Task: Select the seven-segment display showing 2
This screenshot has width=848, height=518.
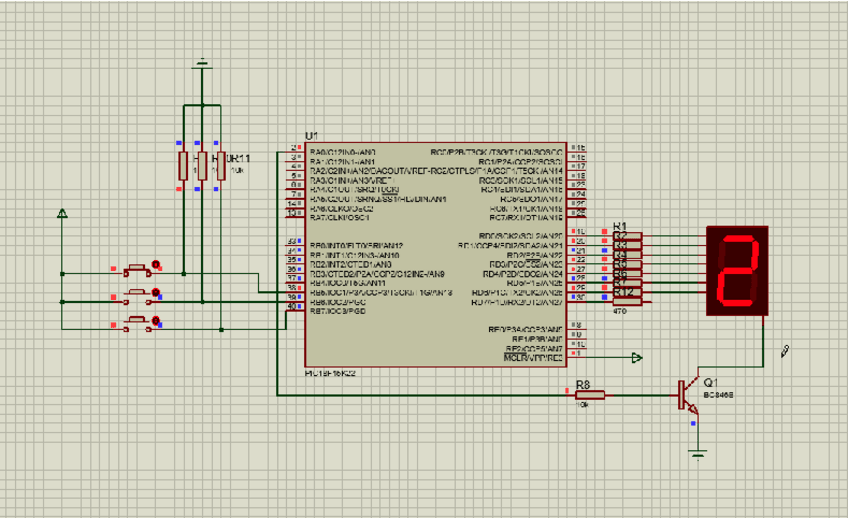Action: (x=737, y=271)
